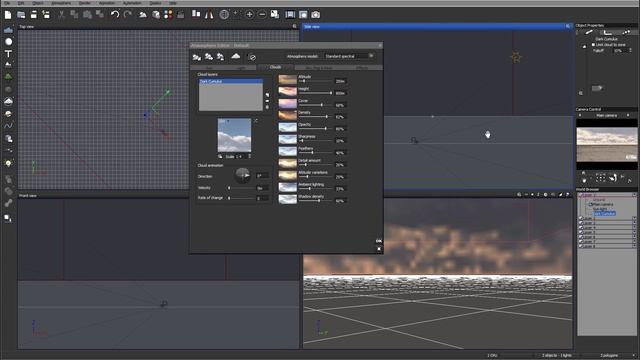Open Layer 6 options arrow

[634, 237]
